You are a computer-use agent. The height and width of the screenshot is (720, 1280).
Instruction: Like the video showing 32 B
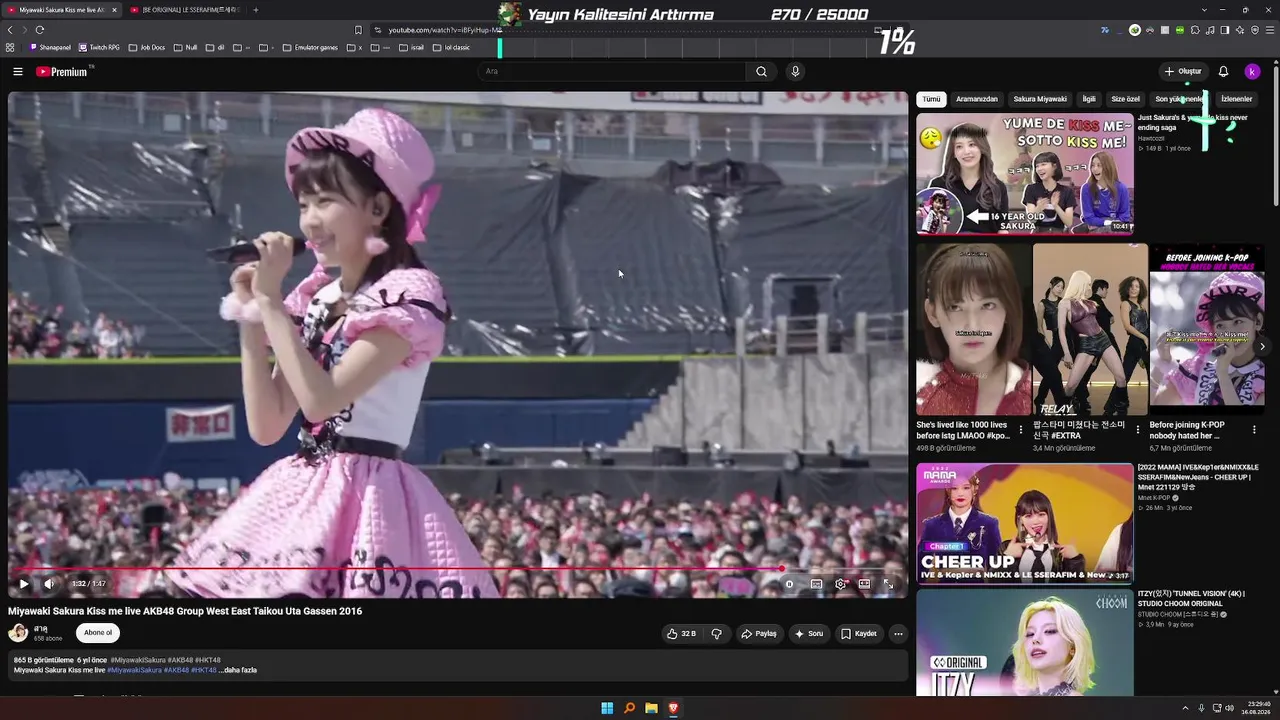682,633
